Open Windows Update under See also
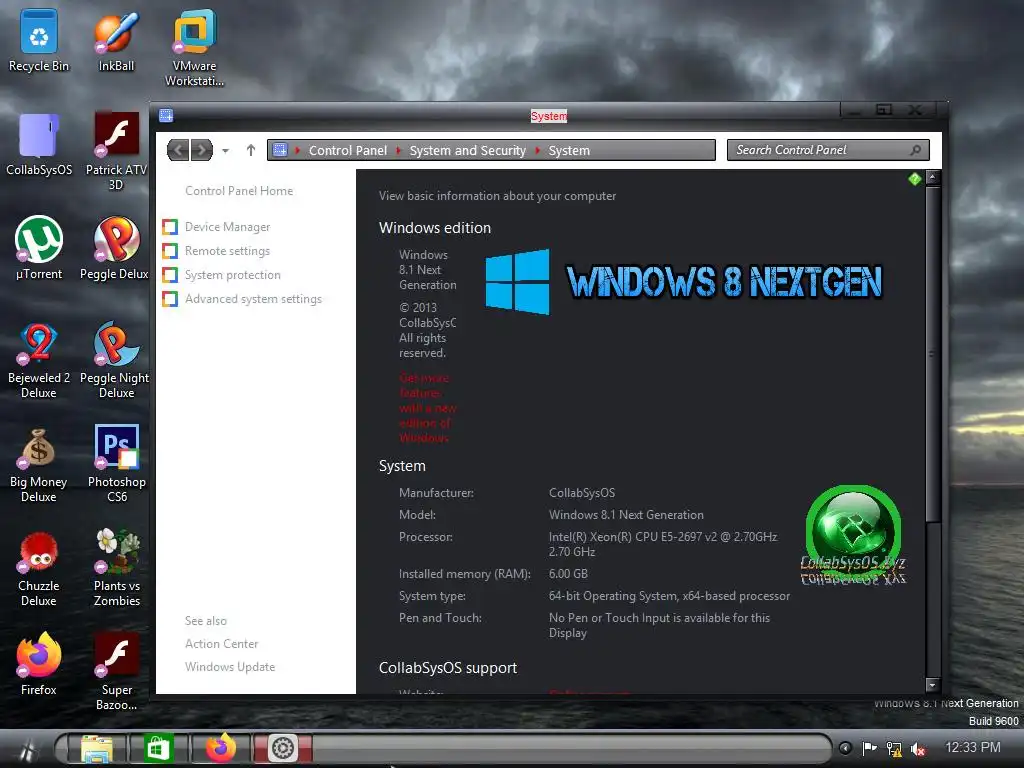 click(230, 667)
